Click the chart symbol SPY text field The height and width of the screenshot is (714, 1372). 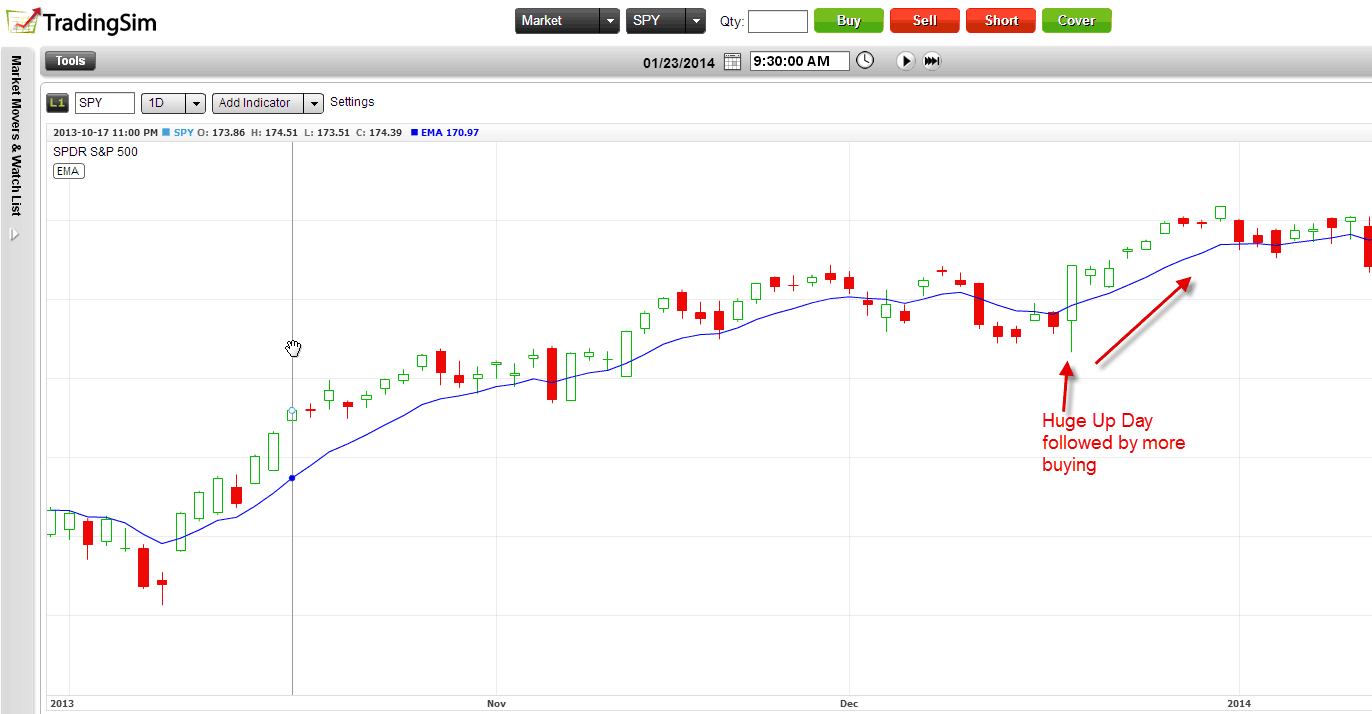click(104, 103)
